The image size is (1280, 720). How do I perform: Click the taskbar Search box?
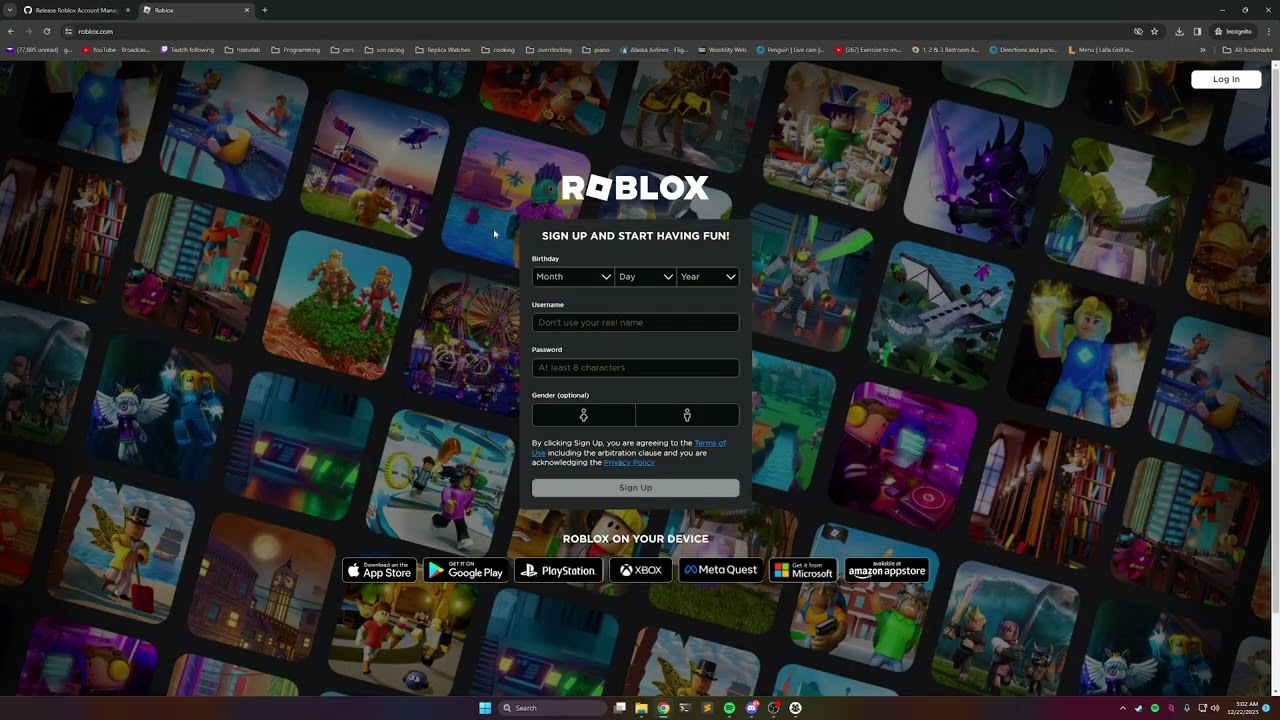(x=553, y=708)
